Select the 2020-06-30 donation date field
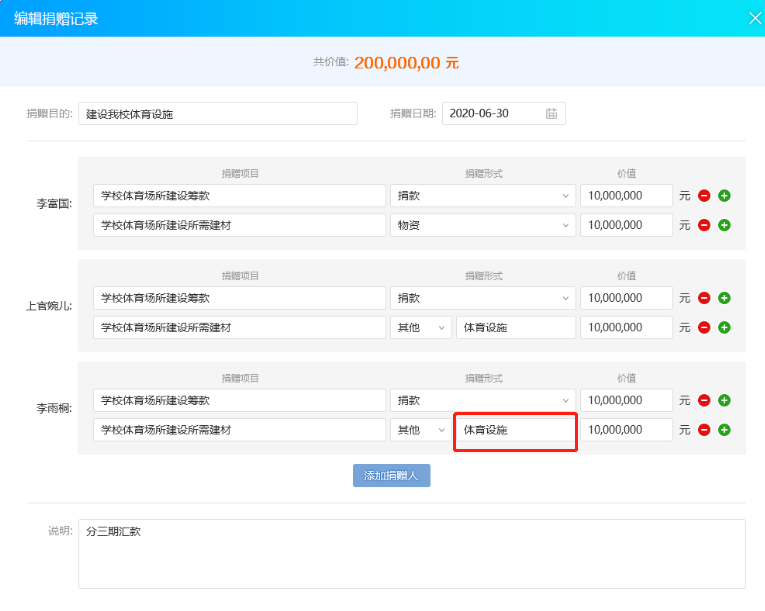 (x=503, y=114)
